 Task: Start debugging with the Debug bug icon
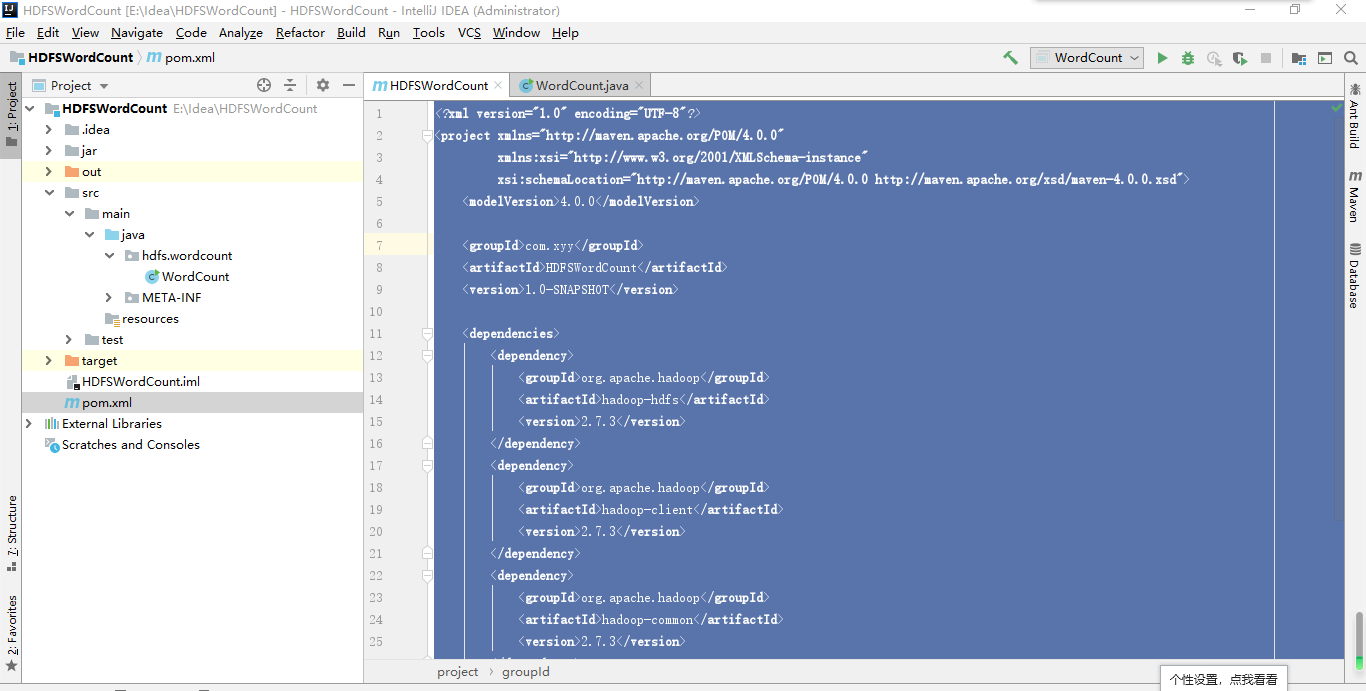pyautogui.click(x=1188, y=57)
